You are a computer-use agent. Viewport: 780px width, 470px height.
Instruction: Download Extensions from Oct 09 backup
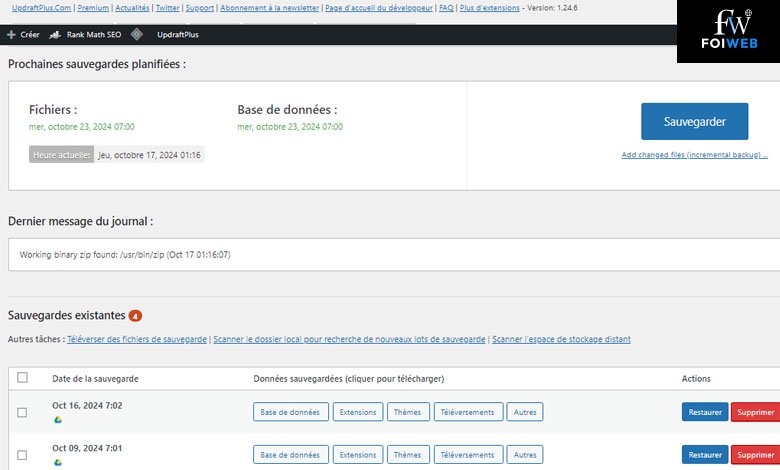pos(358,455)
